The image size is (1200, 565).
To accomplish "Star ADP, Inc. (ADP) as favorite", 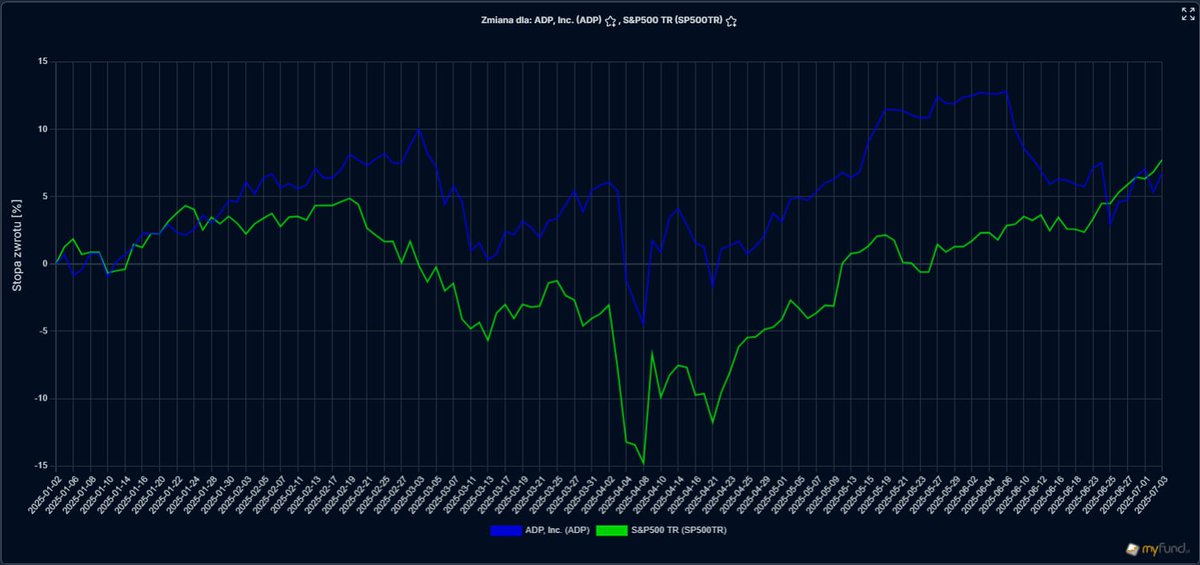I will pos(611,21).
